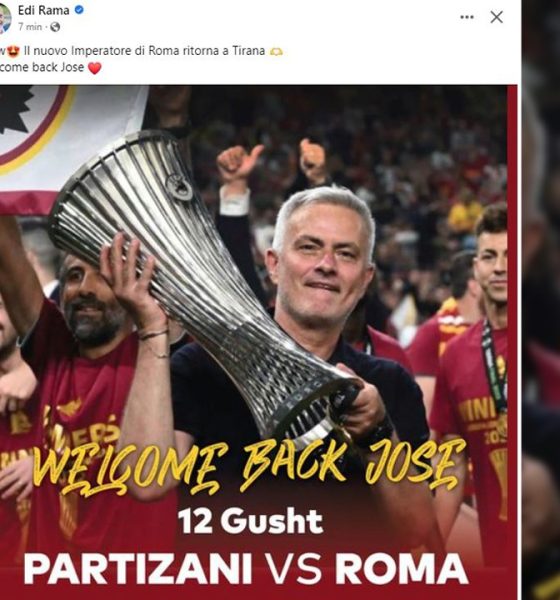Viewport: 560px width, 600px height.
Task: Click the heart-eyes emoji in the post
Action: coord(13,51)
